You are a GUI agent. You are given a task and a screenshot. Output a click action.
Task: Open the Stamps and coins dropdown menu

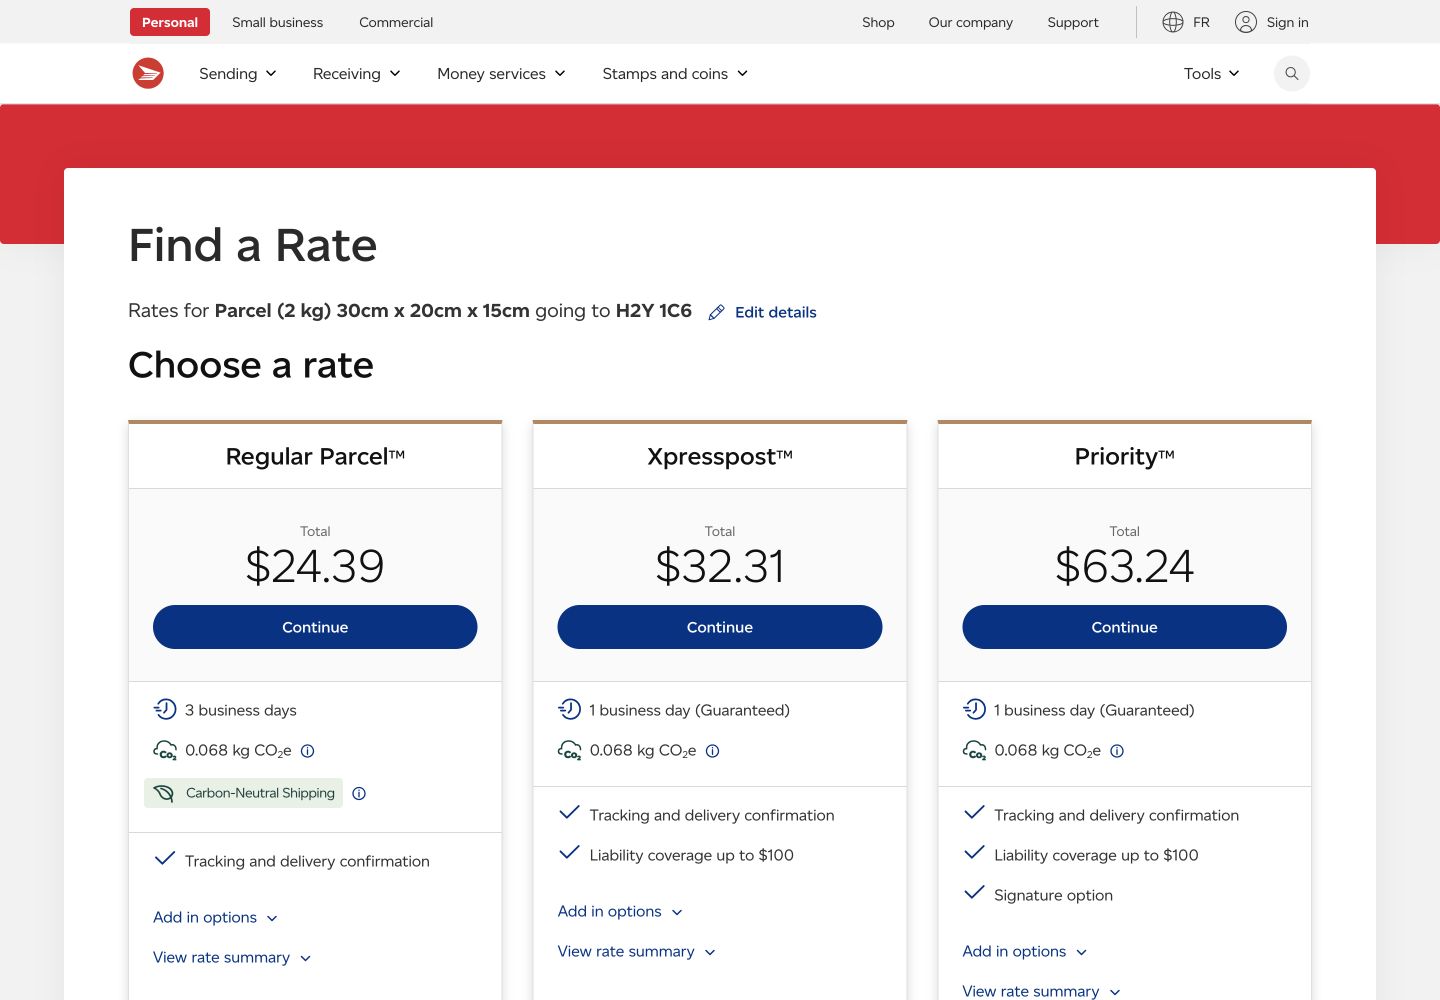[676, 74]
